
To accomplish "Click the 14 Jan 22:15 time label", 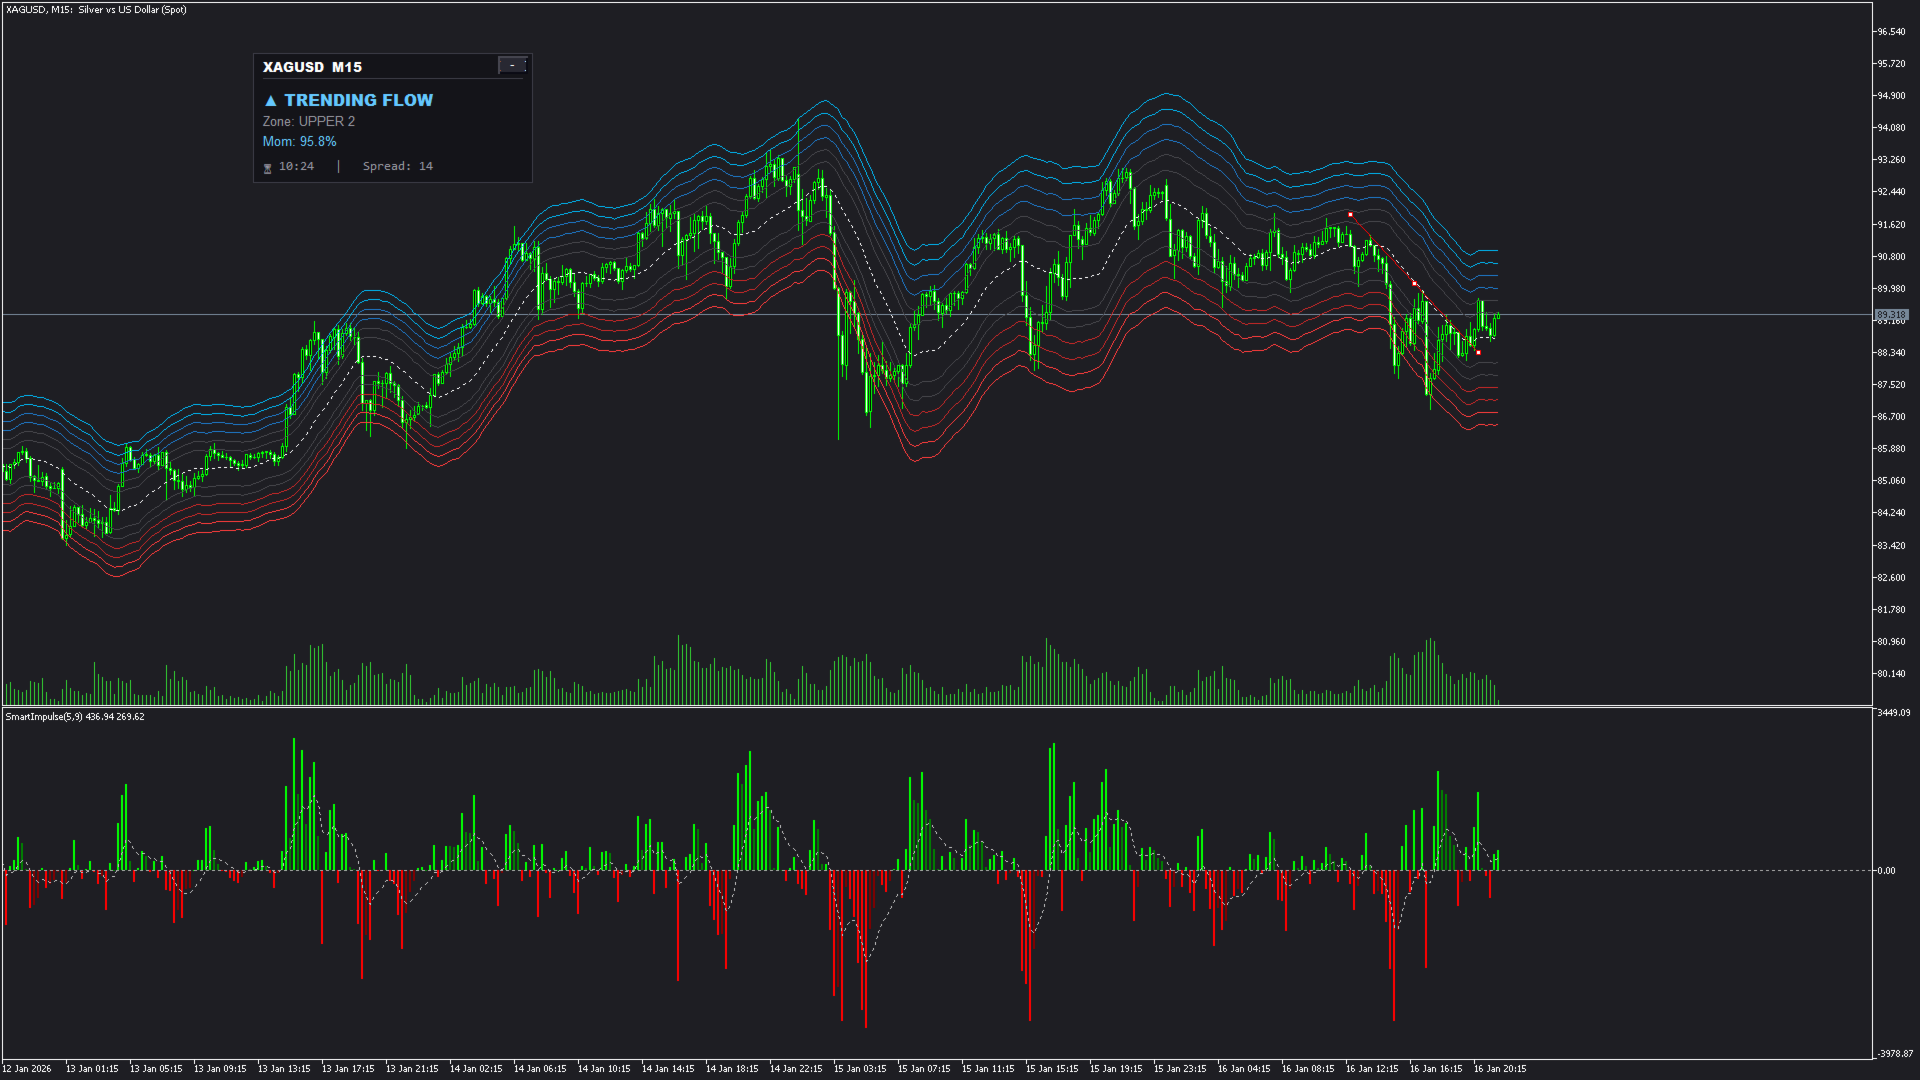I will pos(796,1069).
